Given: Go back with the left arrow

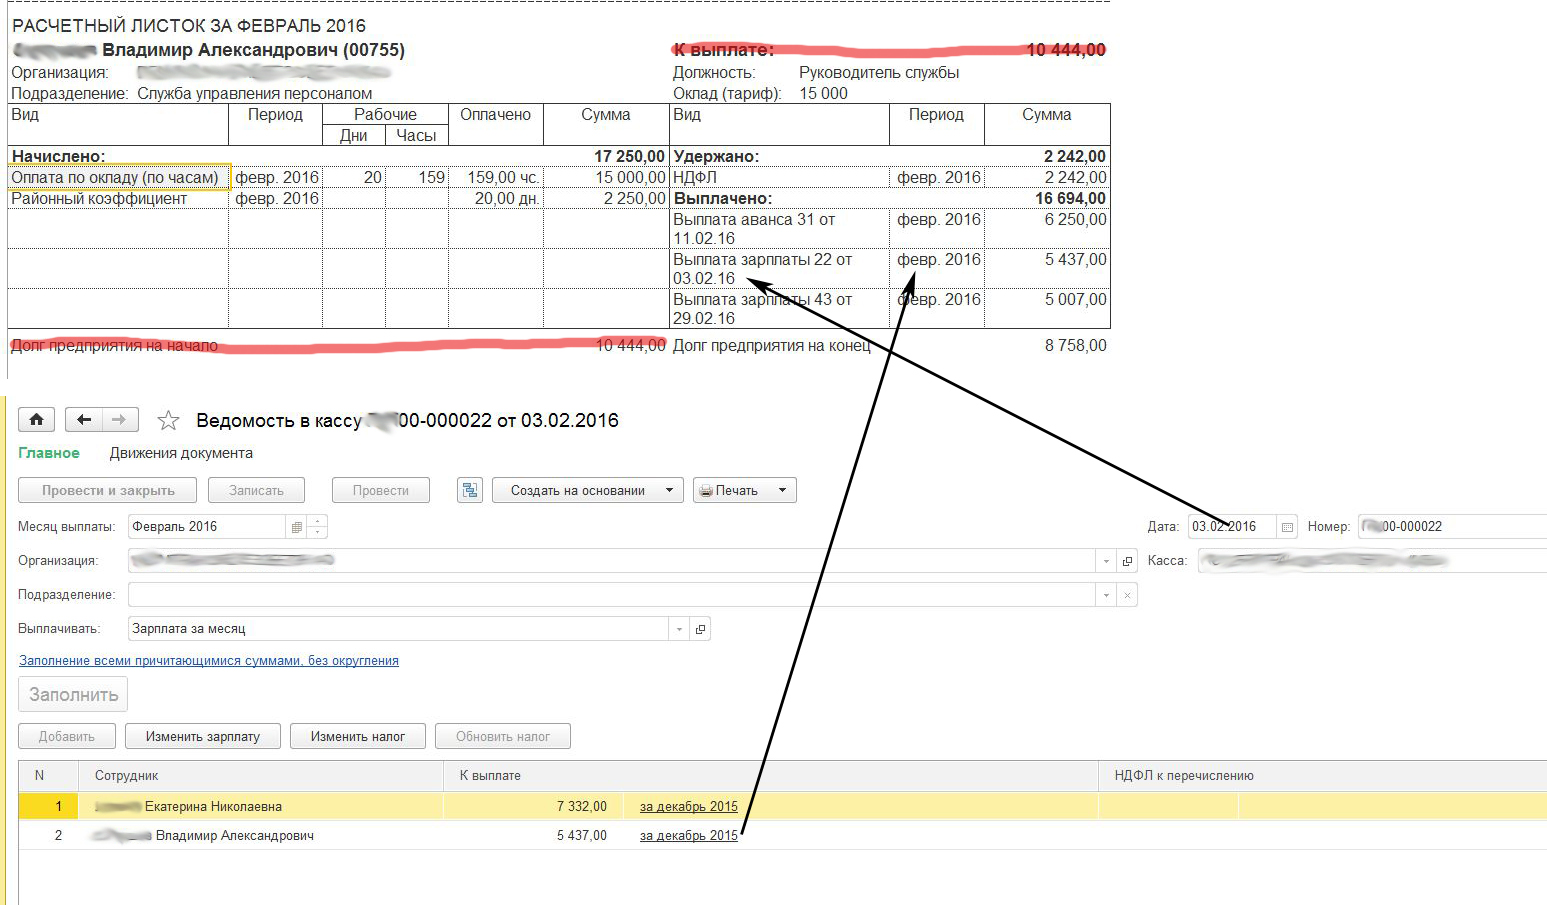Looking at the screenshot, I should click(x=84, y=420).
